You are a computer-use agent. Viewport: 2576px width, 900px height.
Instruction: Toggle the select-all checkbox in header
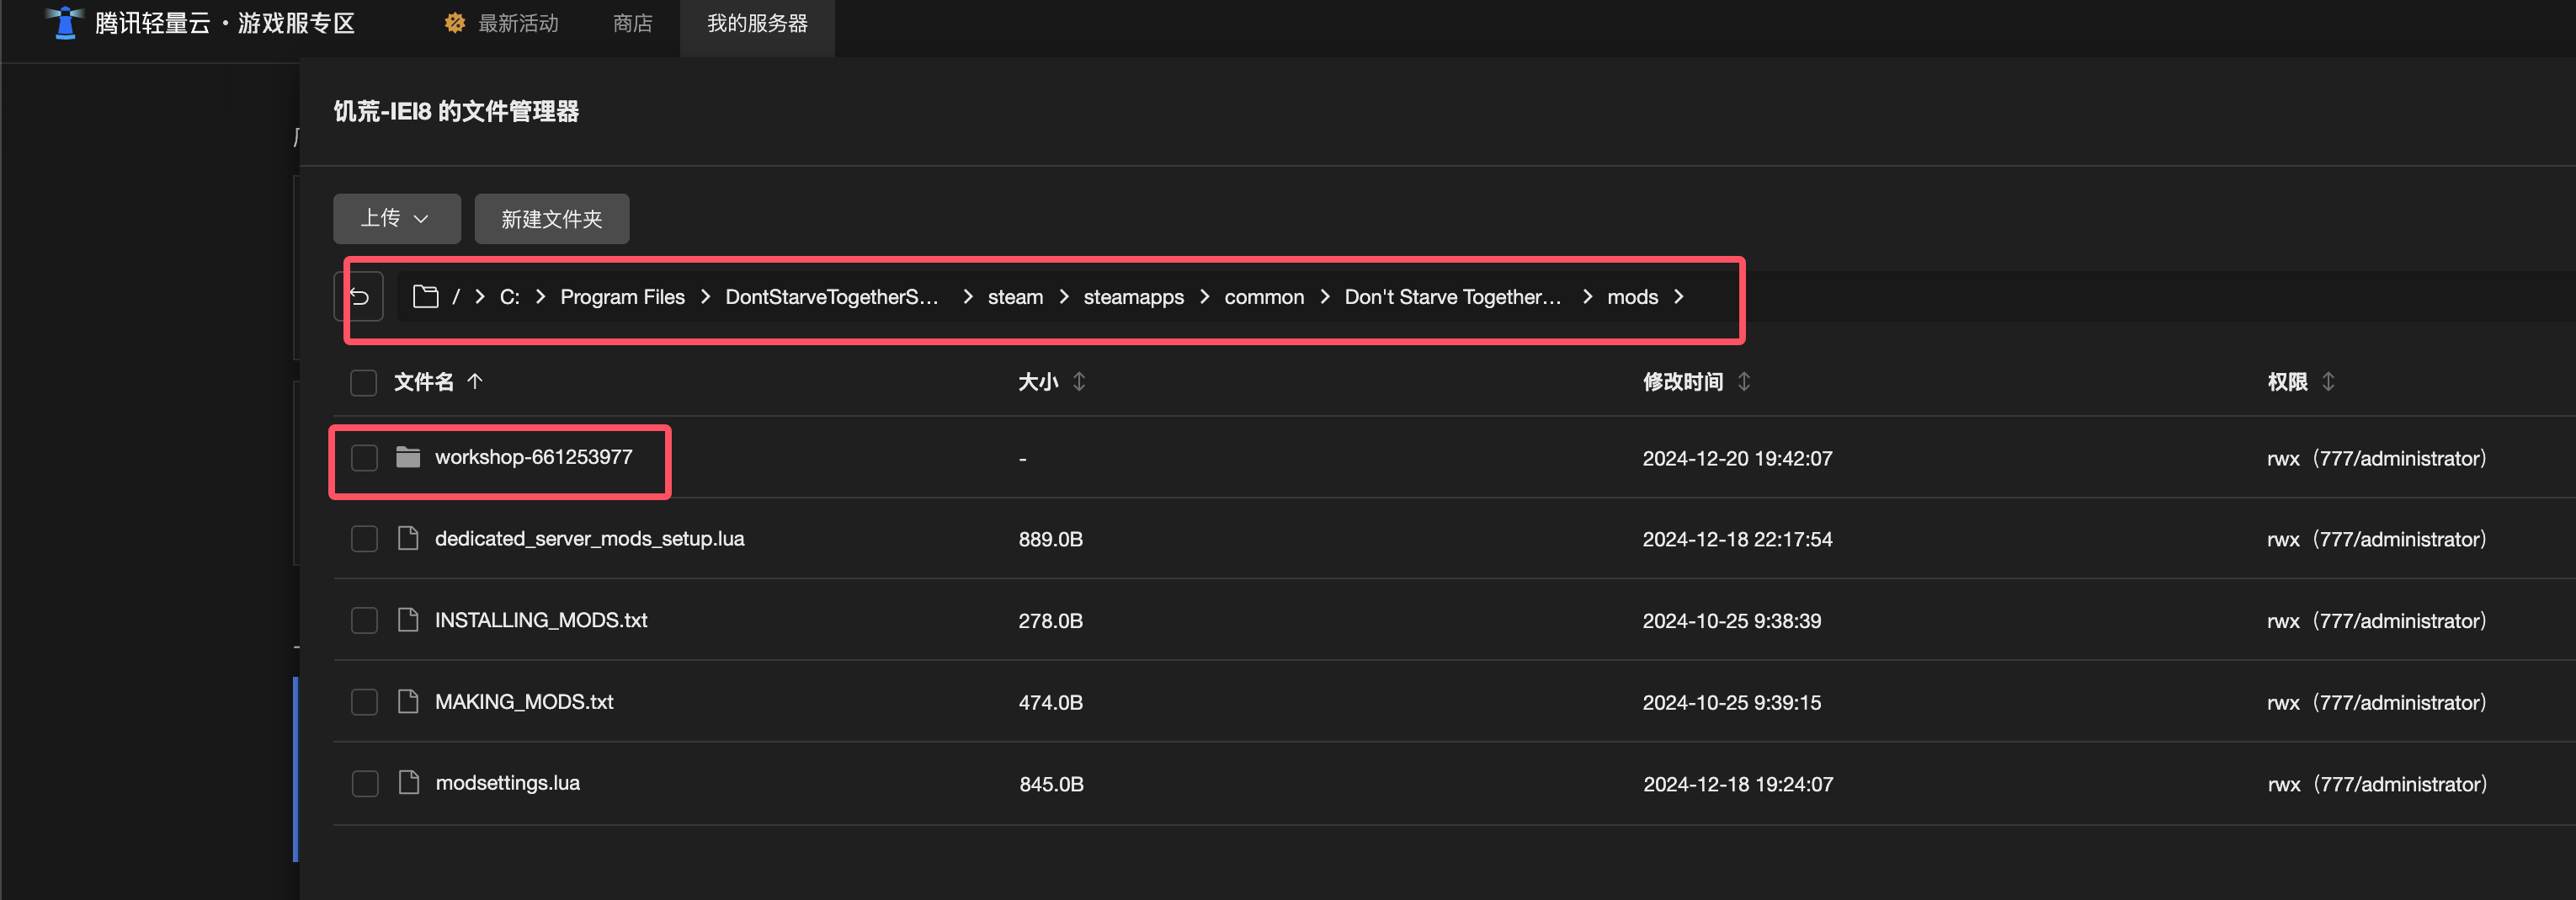[x=364, y=382]
